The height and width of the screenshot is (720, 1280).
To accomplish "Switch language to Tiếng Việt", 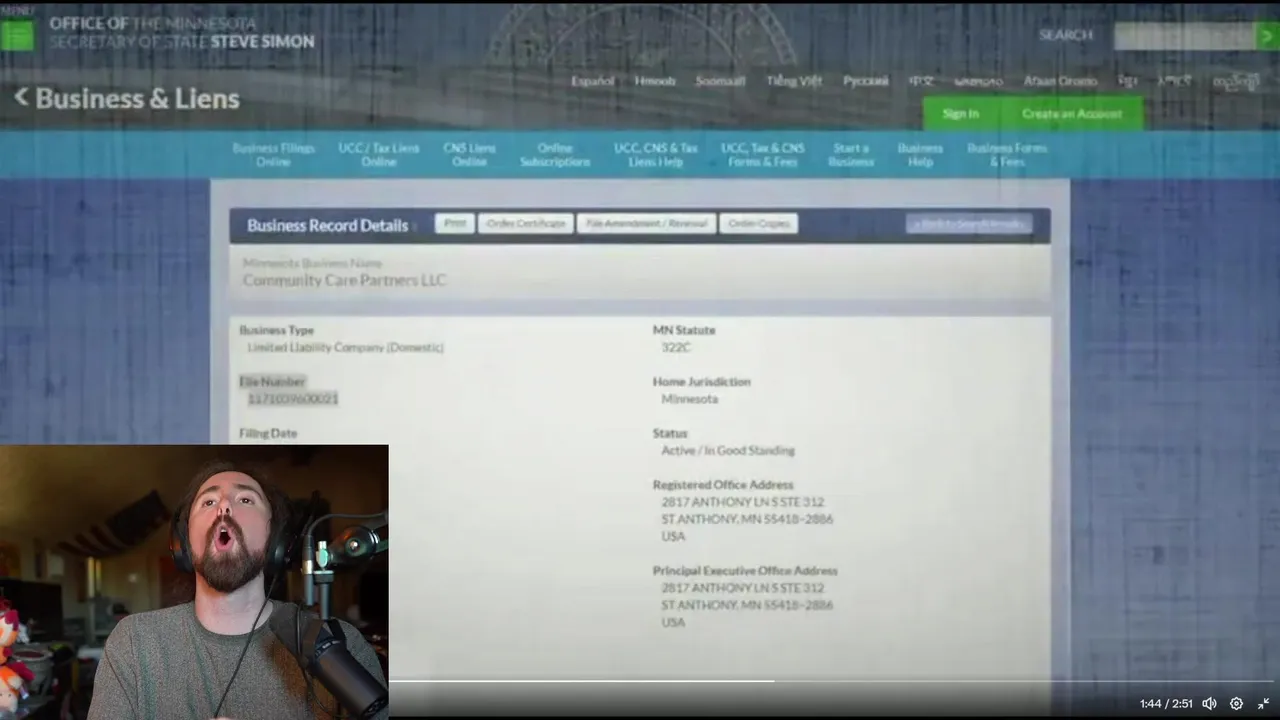I will [794, 81].
